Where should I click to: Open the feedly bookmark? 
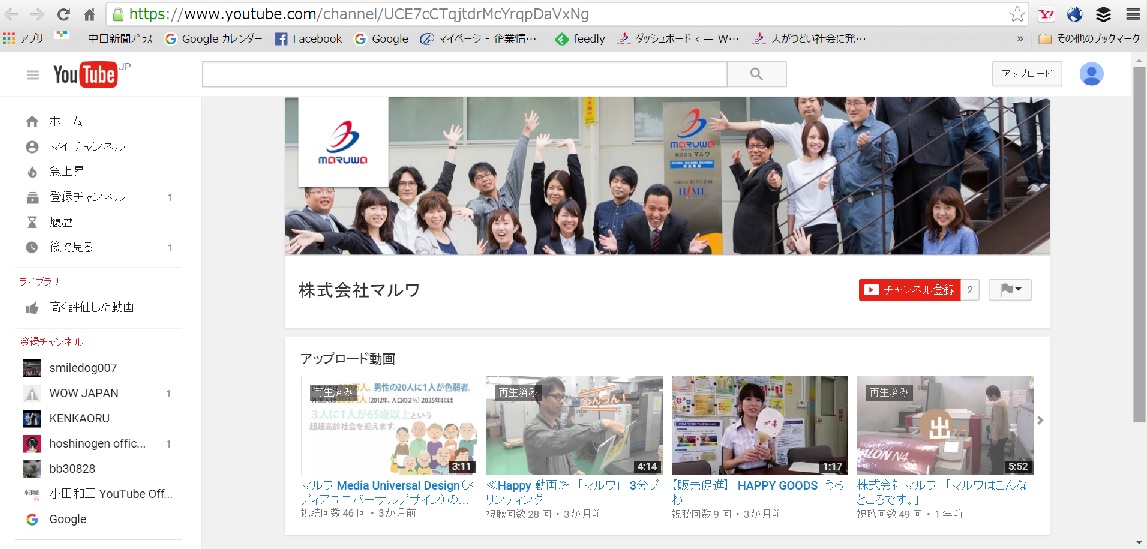click(x=580, y=39)
